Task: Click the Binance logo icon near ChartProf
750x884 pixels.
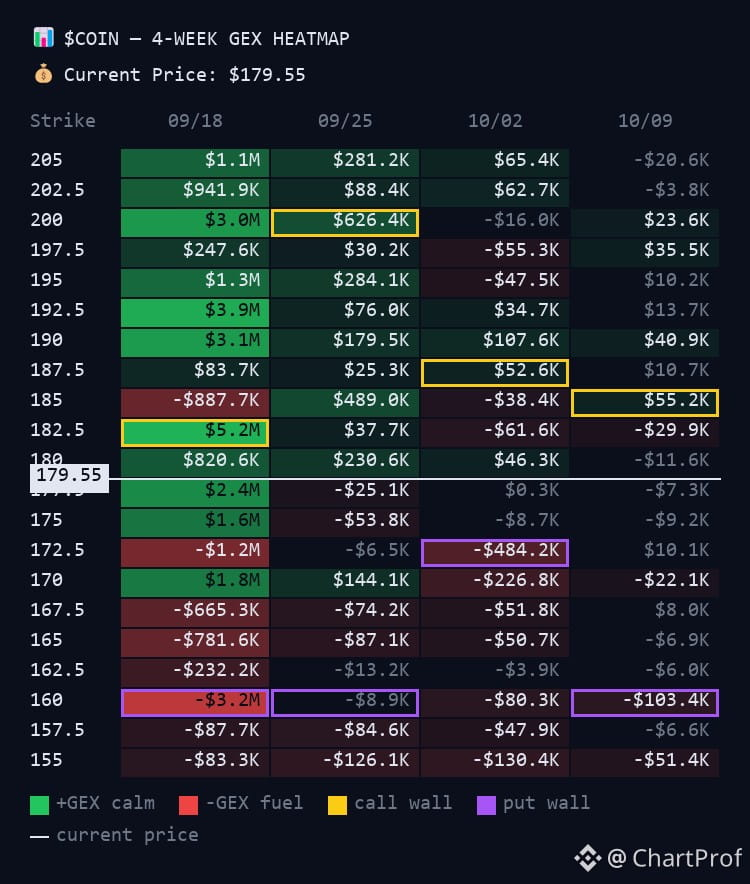Action: 588,858
